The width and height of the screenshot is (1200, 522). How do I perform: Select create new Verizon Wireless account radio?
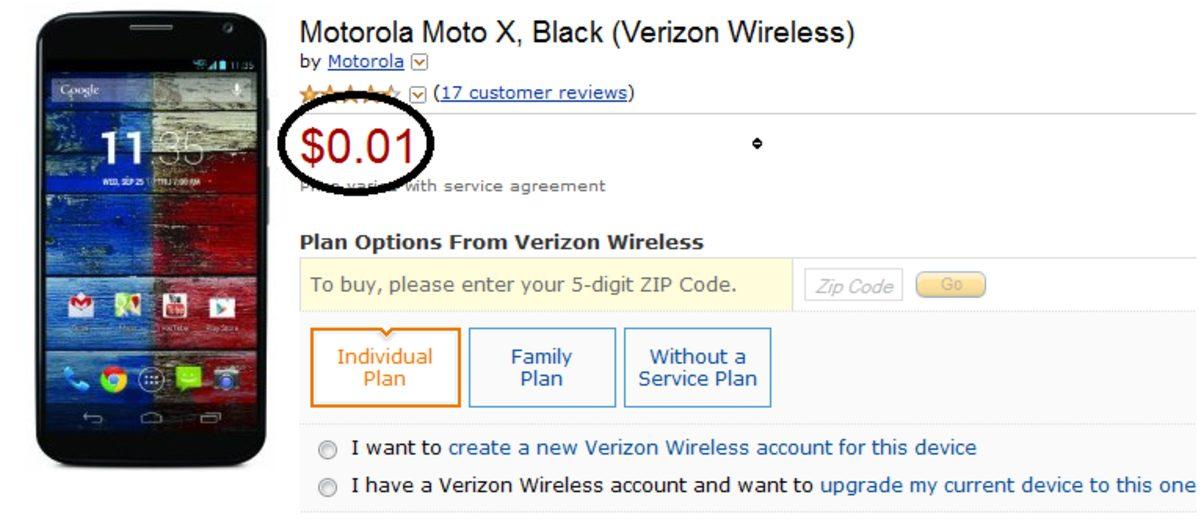327,450
